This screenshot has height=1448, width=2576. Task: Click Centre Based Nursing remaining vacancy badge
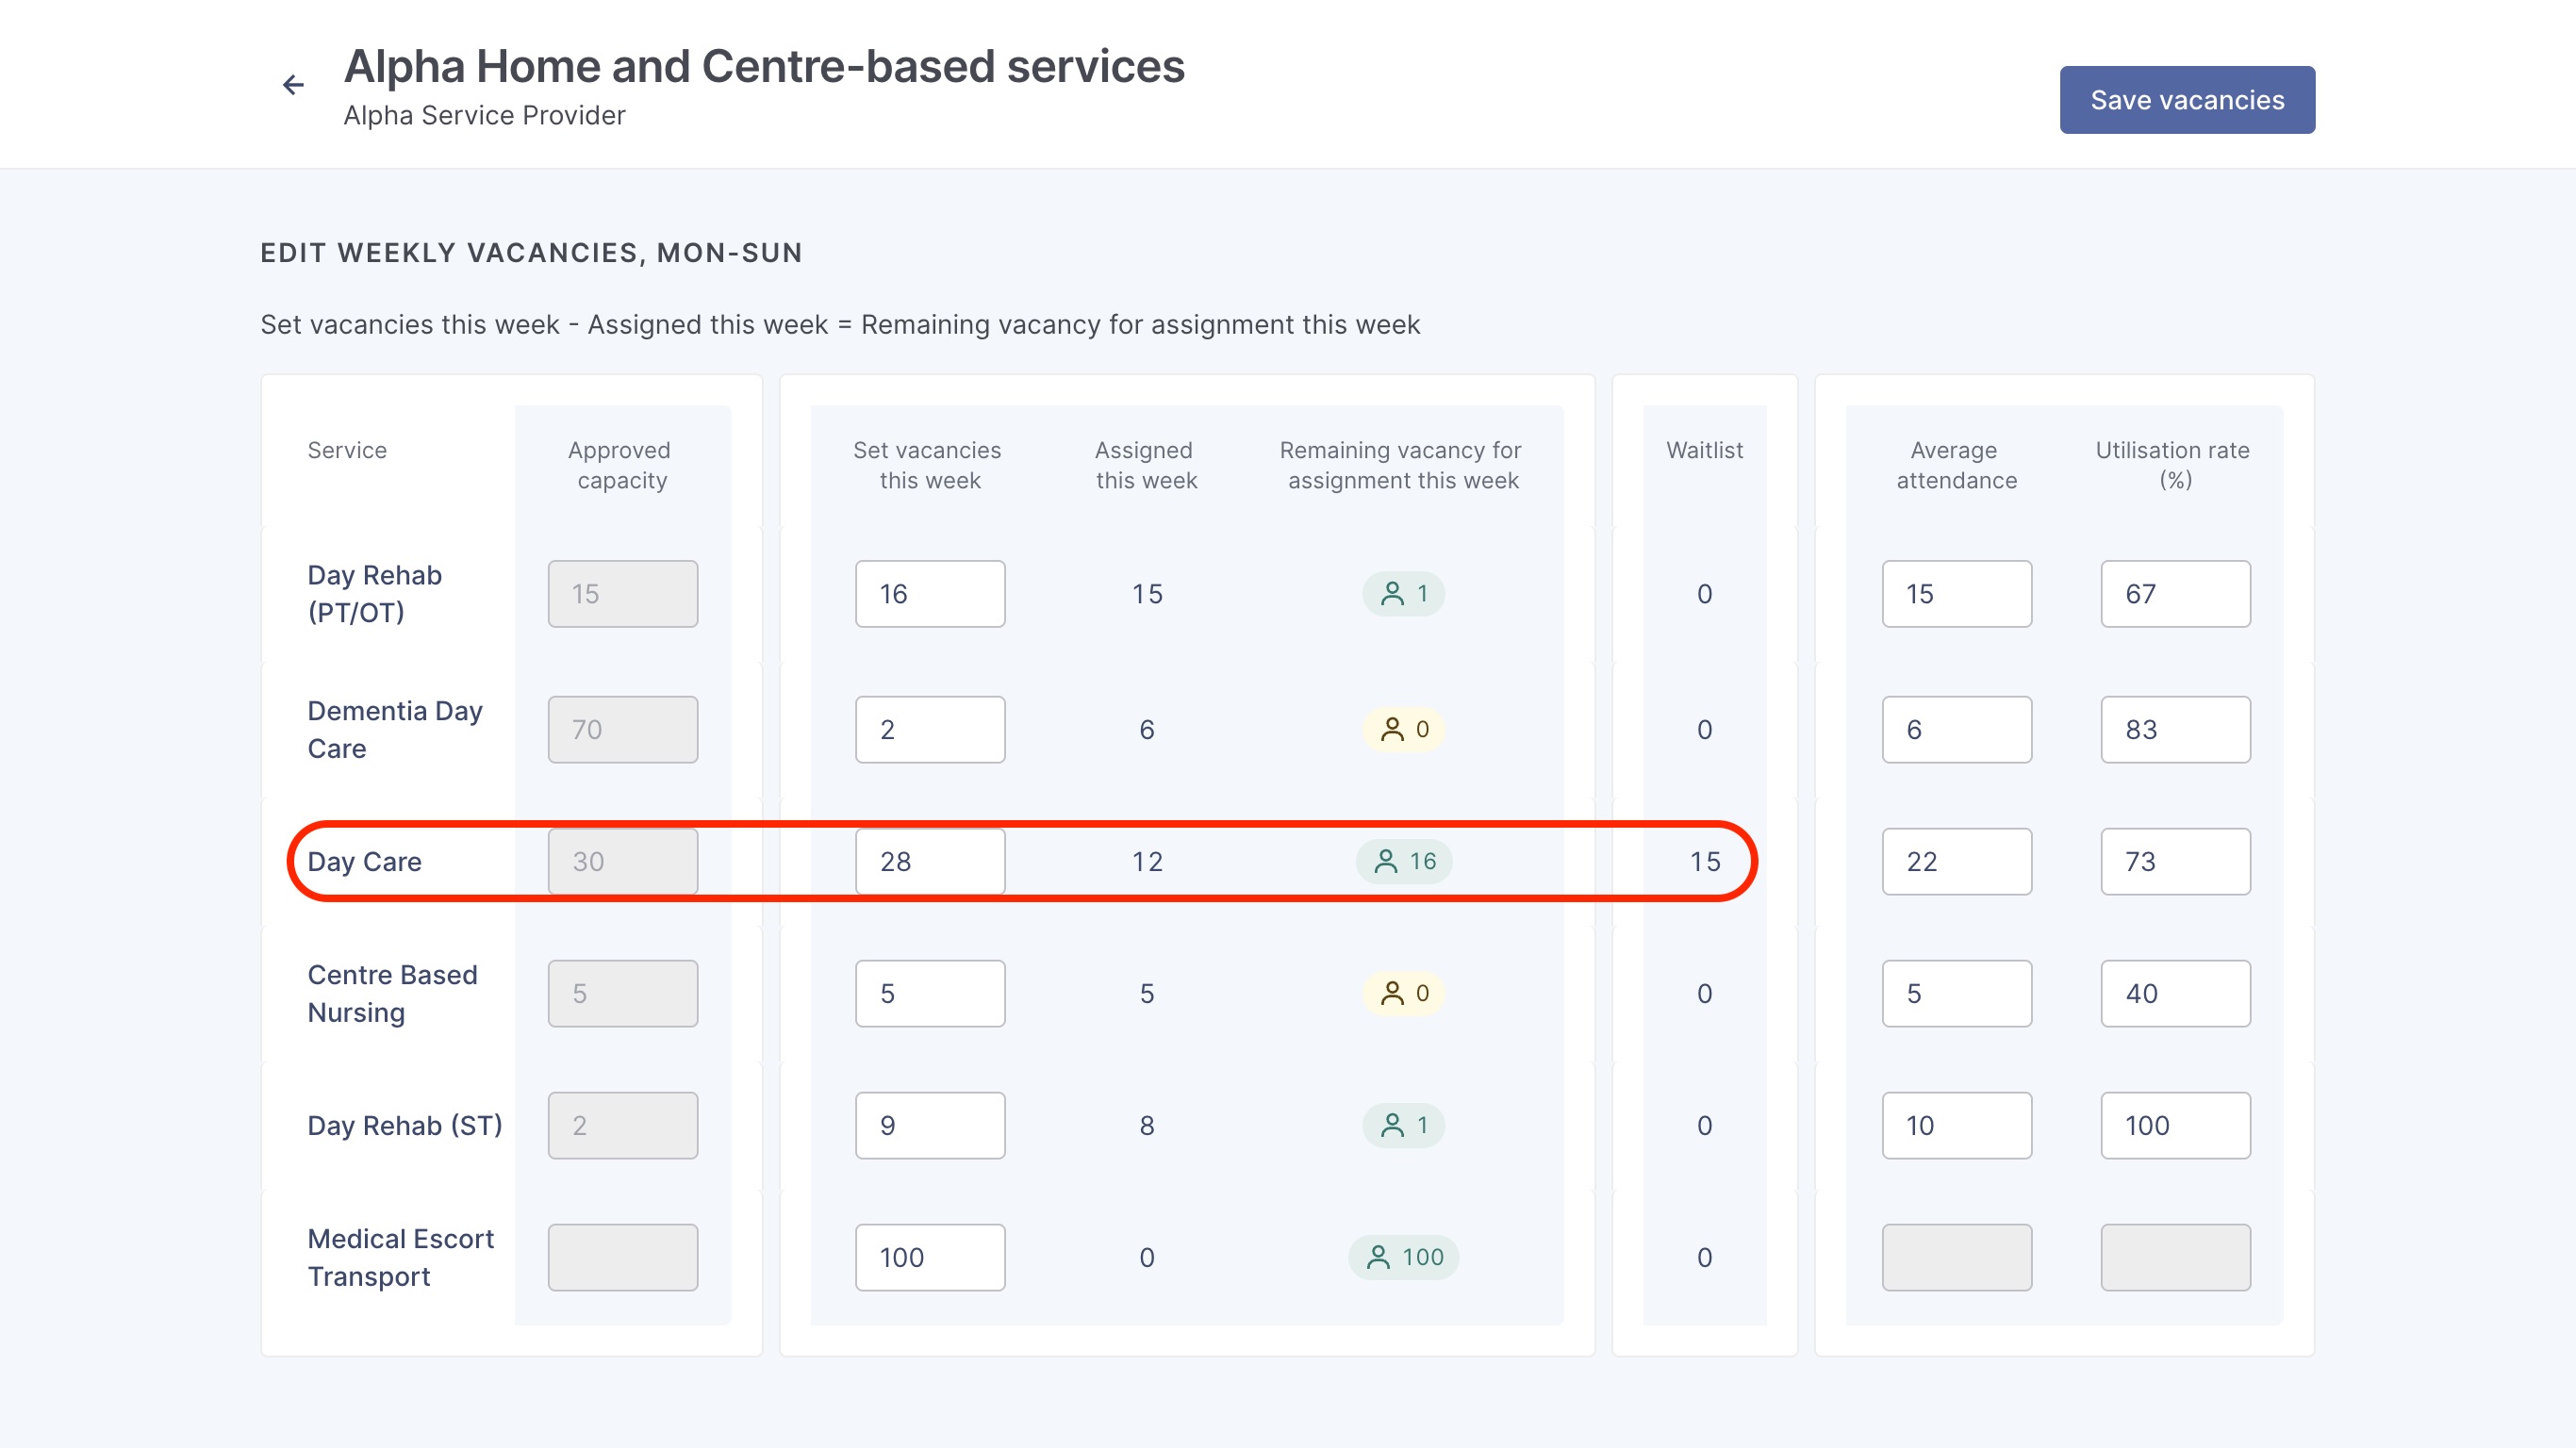(x=1403, y=993)
